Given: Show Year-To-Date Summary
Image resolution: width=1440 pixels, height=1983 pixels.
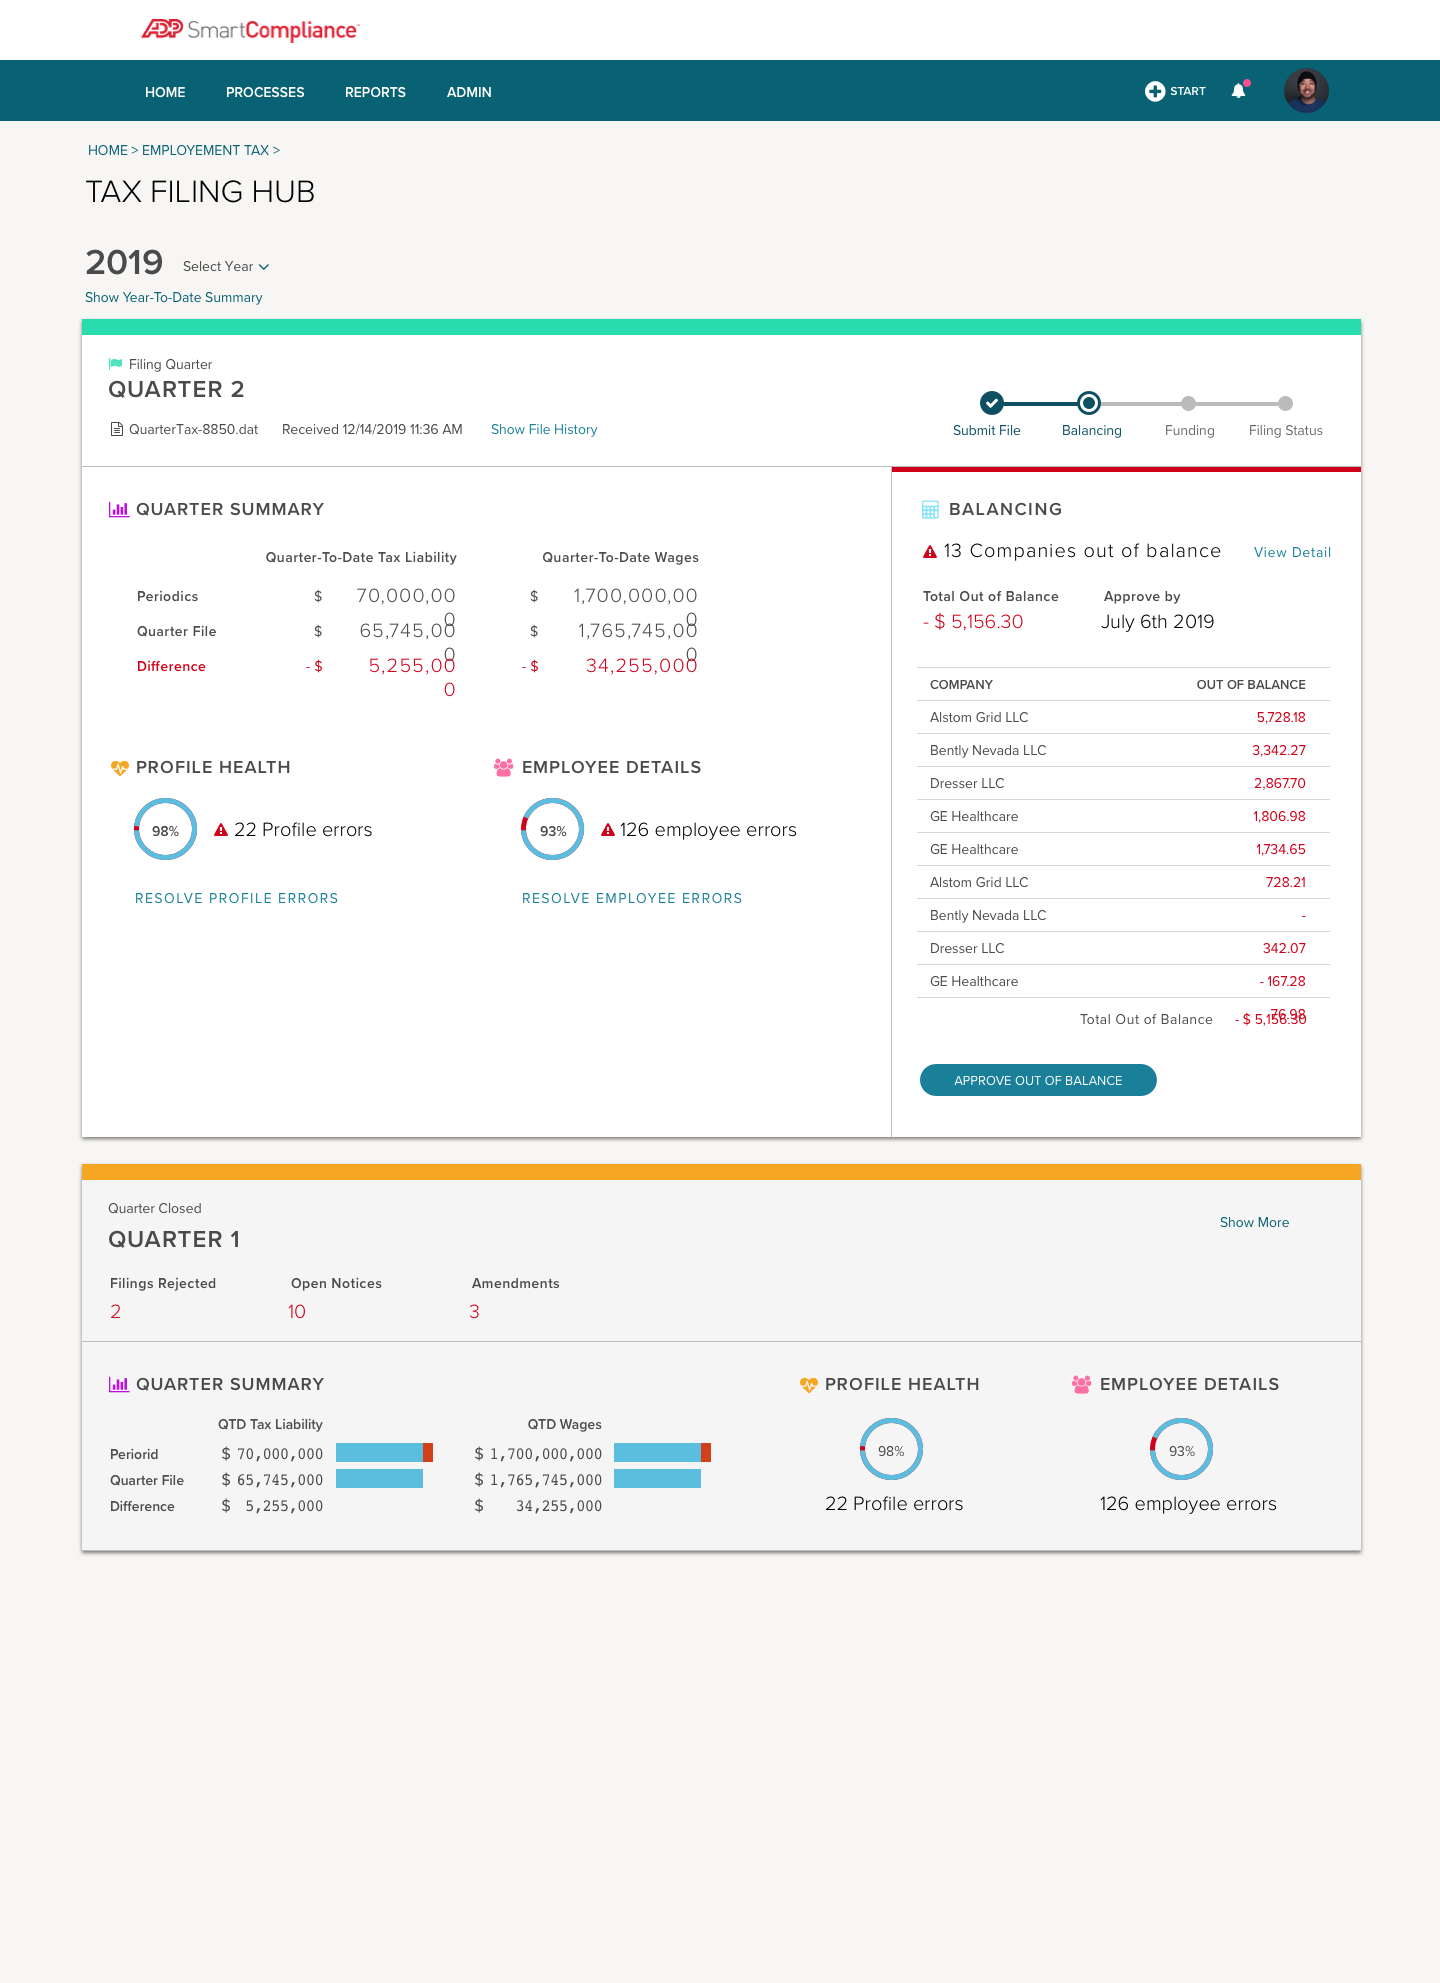Looking at the screenshot, I should 174,297.
